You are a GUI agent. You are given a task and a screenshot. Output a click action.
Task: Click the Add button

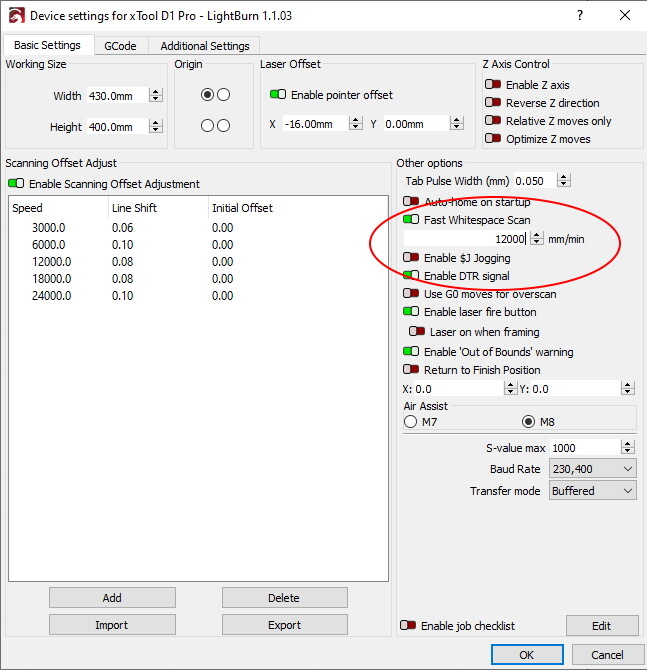[x=112, y=597]
